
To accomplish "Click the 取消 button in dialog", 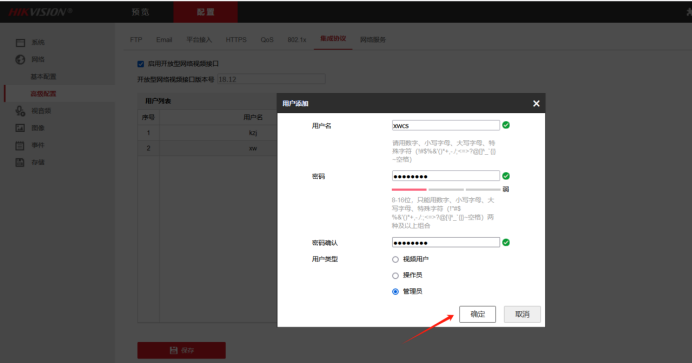I will click(x=522, y=314).
